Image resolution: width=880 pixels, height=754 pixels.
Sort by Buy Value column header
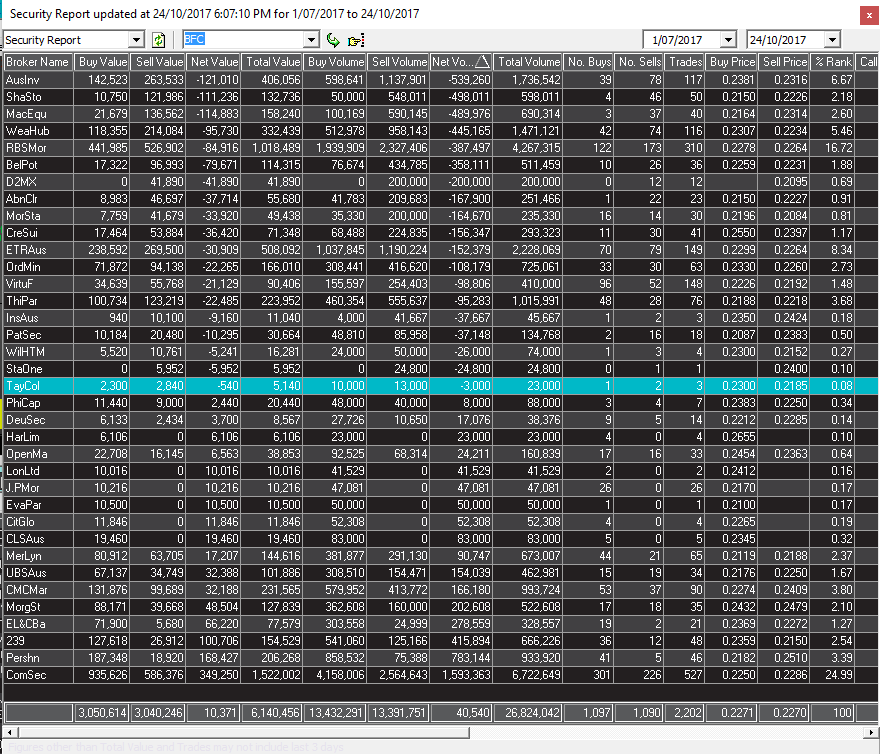[102, 62]
